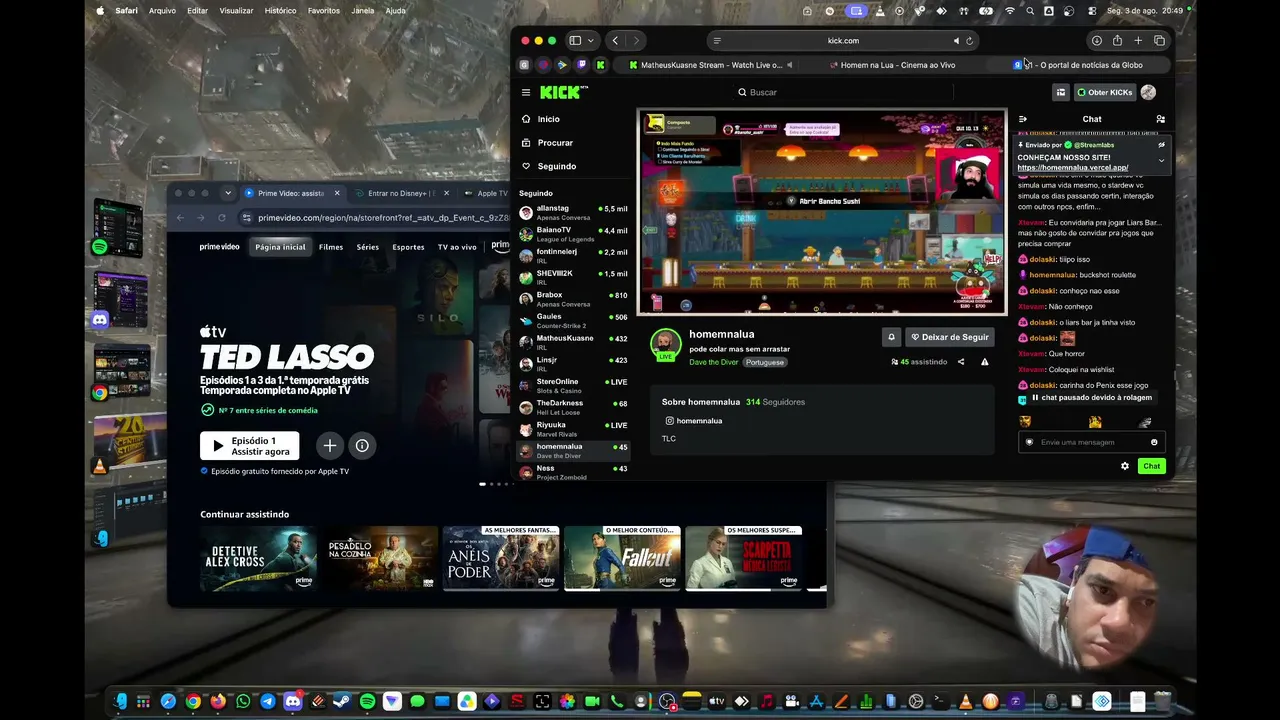The height and width of the screenshot is (720, 1280).
Task: Collapse the chat panel with arrow icon
Action: coord(1022,119)
